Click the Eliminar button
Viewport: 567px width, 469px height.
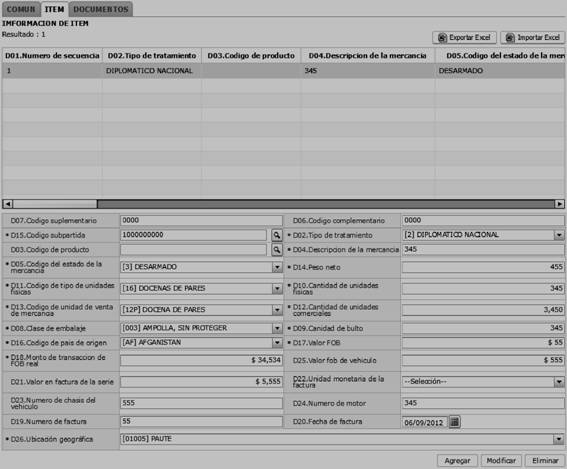(x=545, y=461)
